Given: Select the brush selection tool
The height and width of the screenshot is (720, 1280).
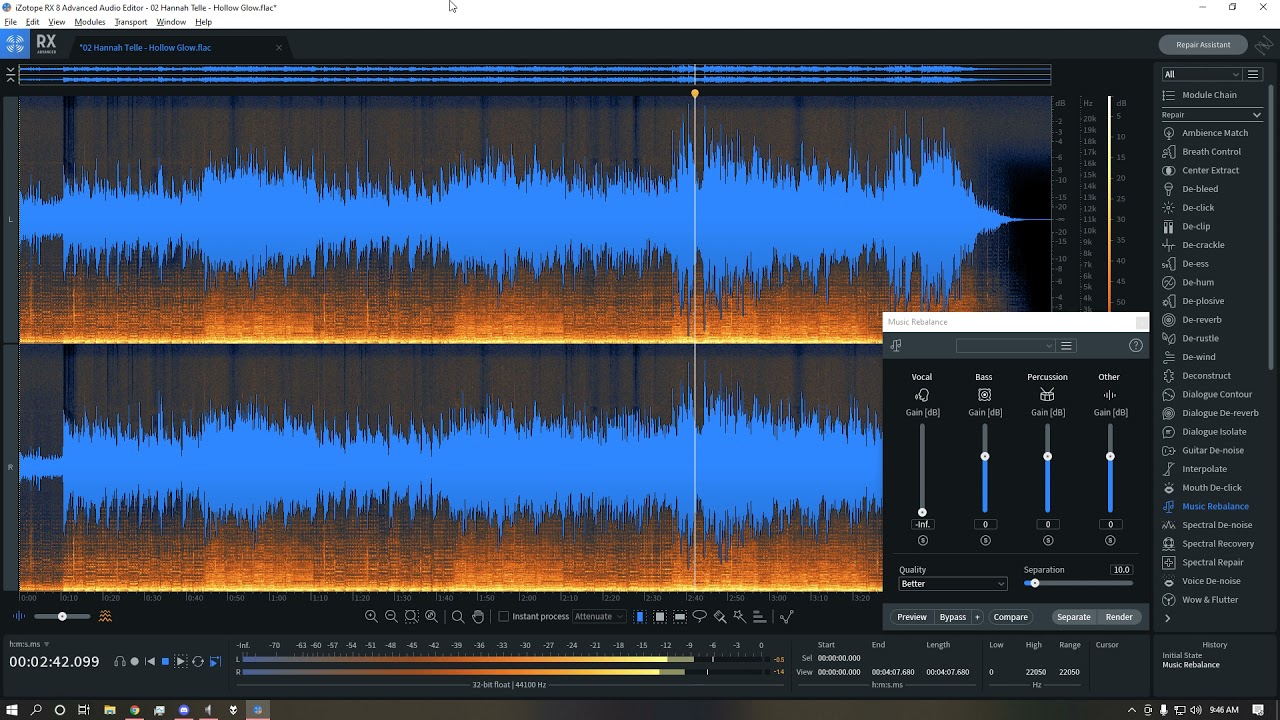Looking at the screenshot, I should pyautogui.click(x=720, y=617).
